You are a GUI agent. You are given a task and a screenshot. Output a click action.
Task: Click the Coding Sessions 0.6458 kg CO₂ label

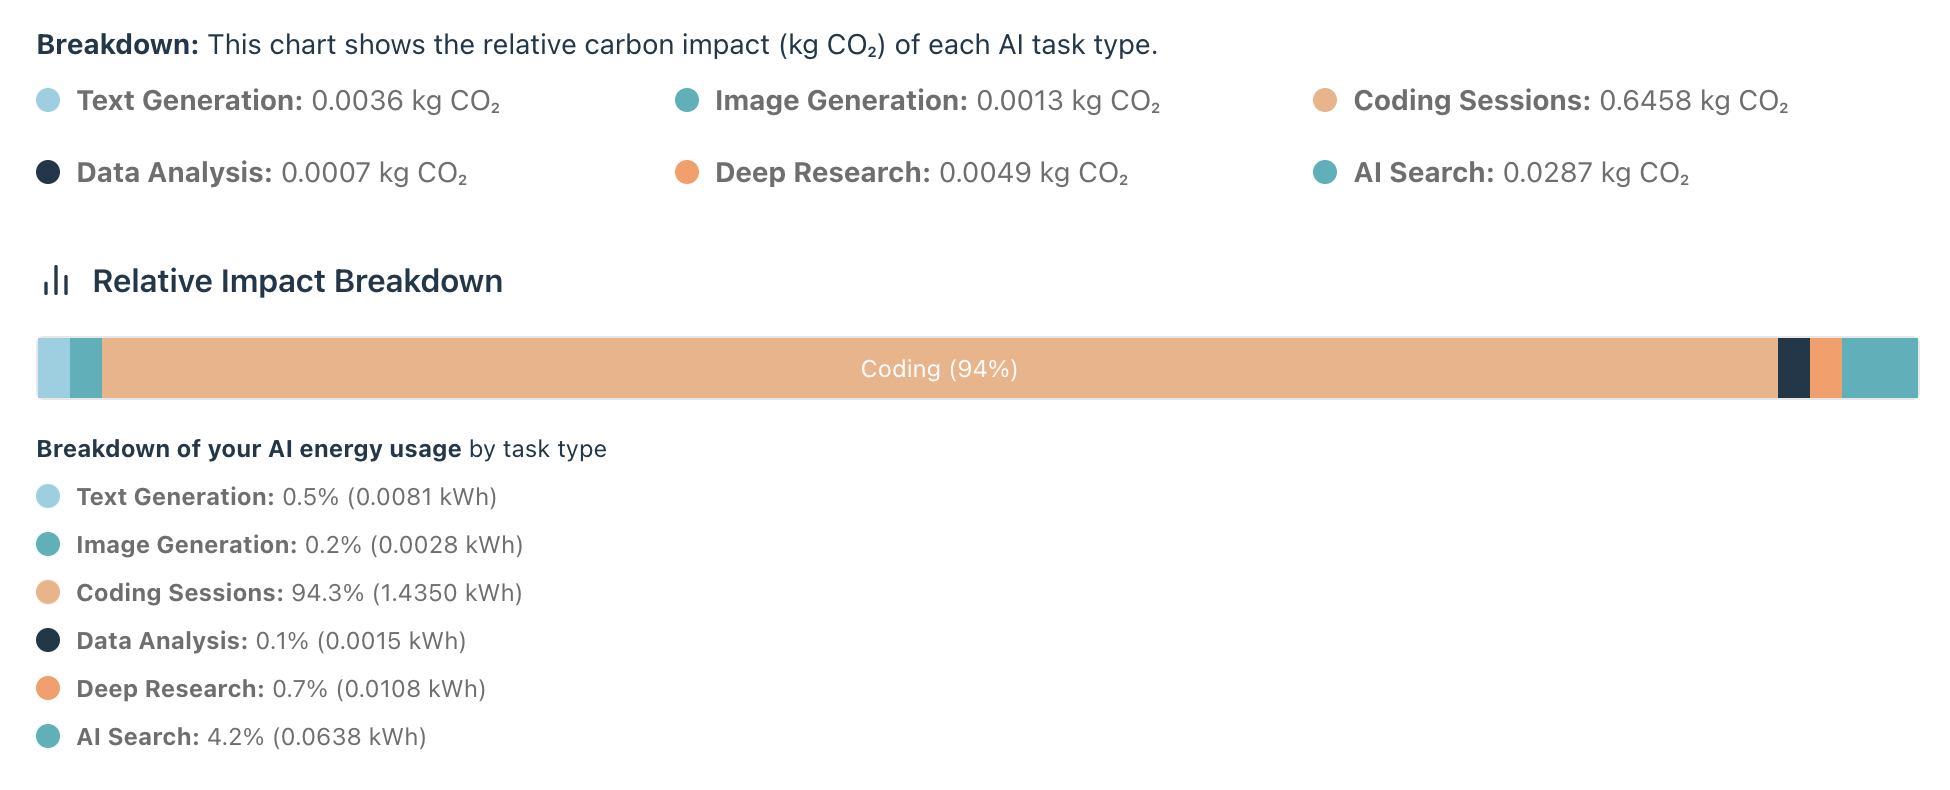(1570, 101)
